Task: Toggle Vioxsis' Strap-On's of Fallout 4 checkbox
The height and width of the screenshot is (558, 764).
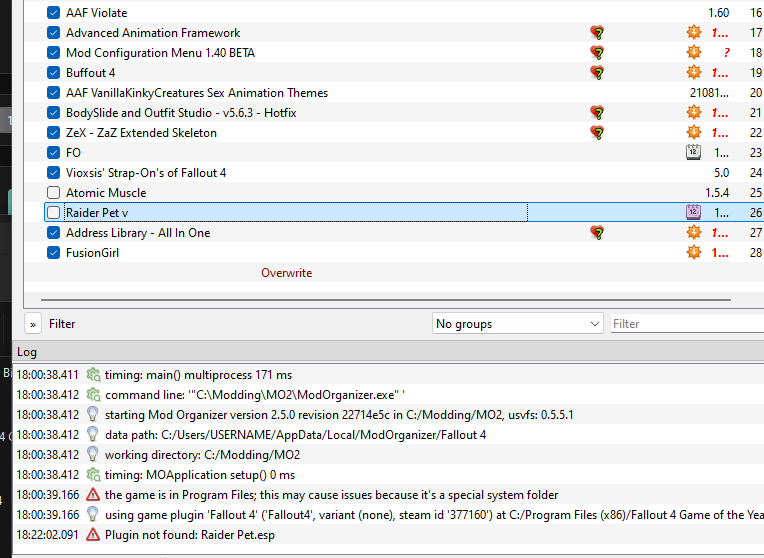Action: tap(54, 173)
